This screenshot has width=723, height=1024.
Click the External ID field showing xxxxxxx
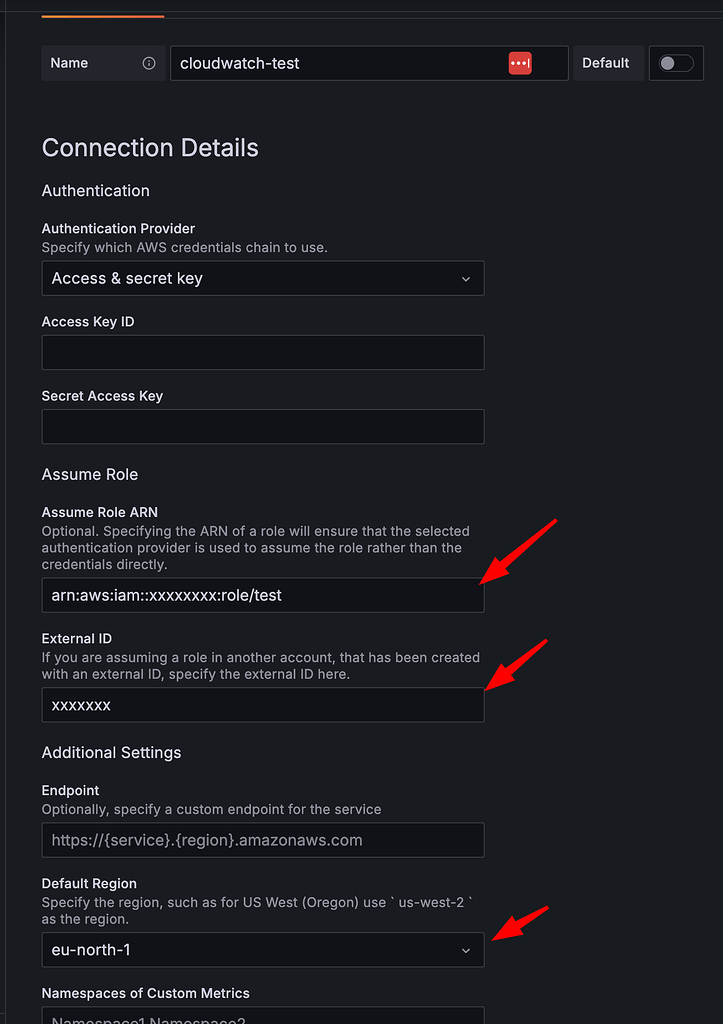263,705
